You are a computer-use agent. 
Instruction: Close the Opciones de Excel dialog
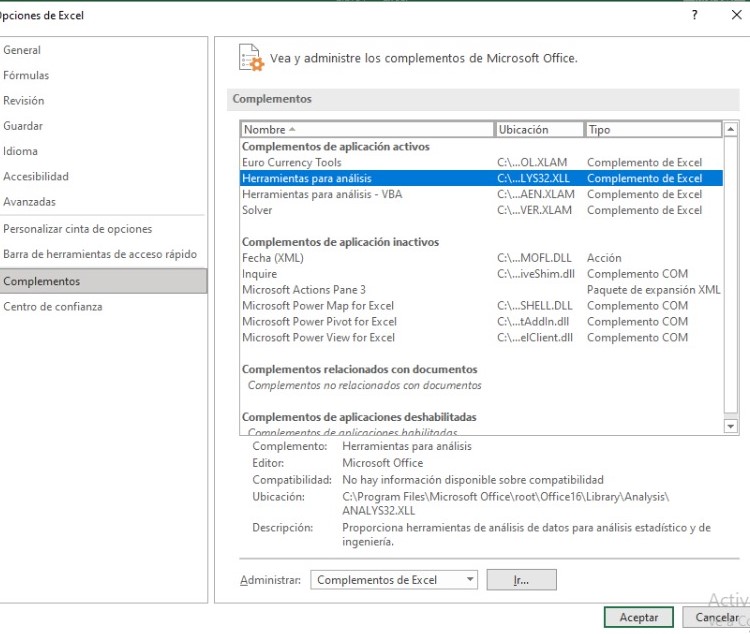point(737,15)
